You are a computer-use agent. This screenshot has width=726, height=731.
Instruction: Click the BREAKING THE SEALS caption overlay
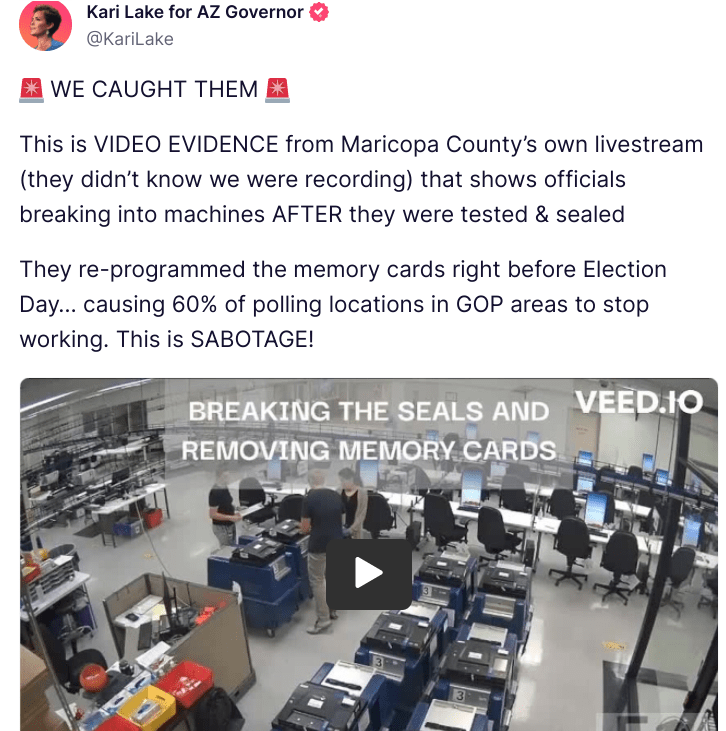pyautogui.click(x=368, y=412)
